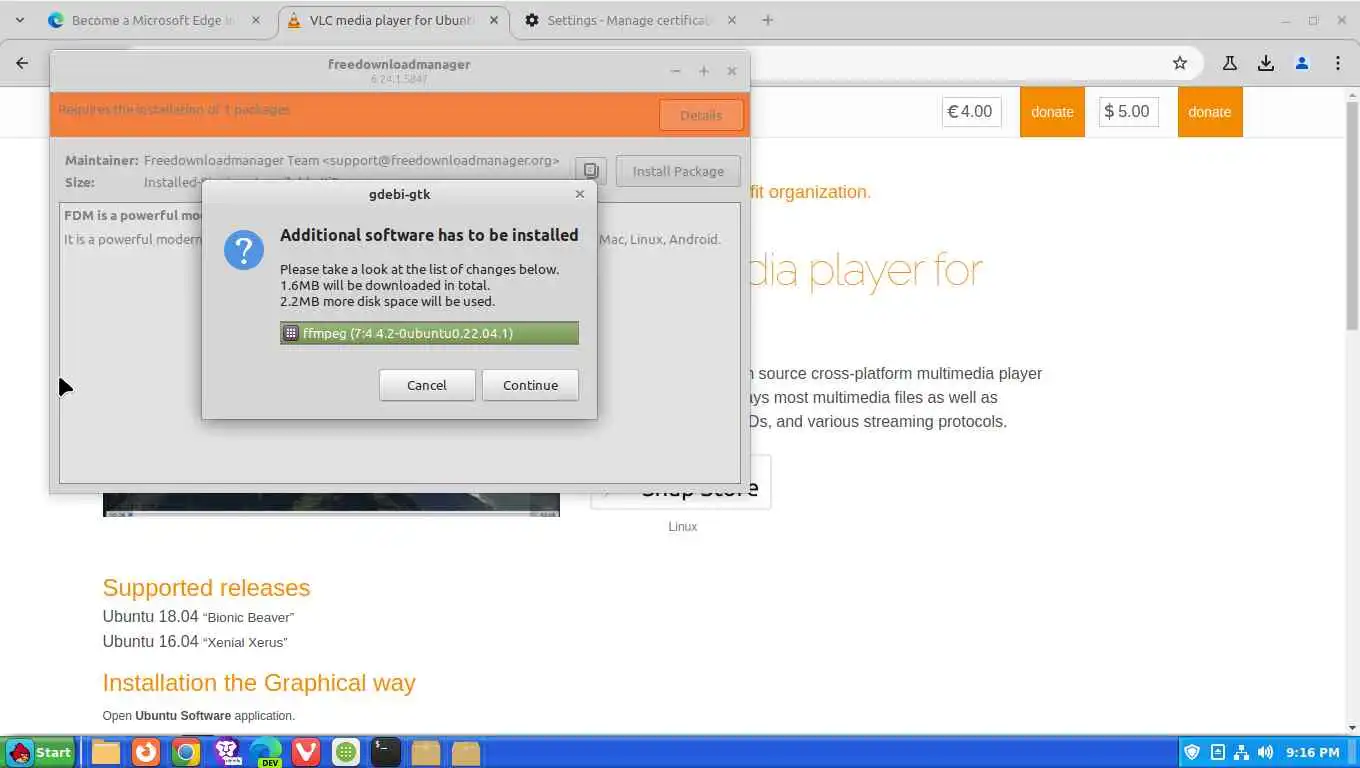Close the VLC media player tab
The image size is (1360, 768).
pos(493,20)
